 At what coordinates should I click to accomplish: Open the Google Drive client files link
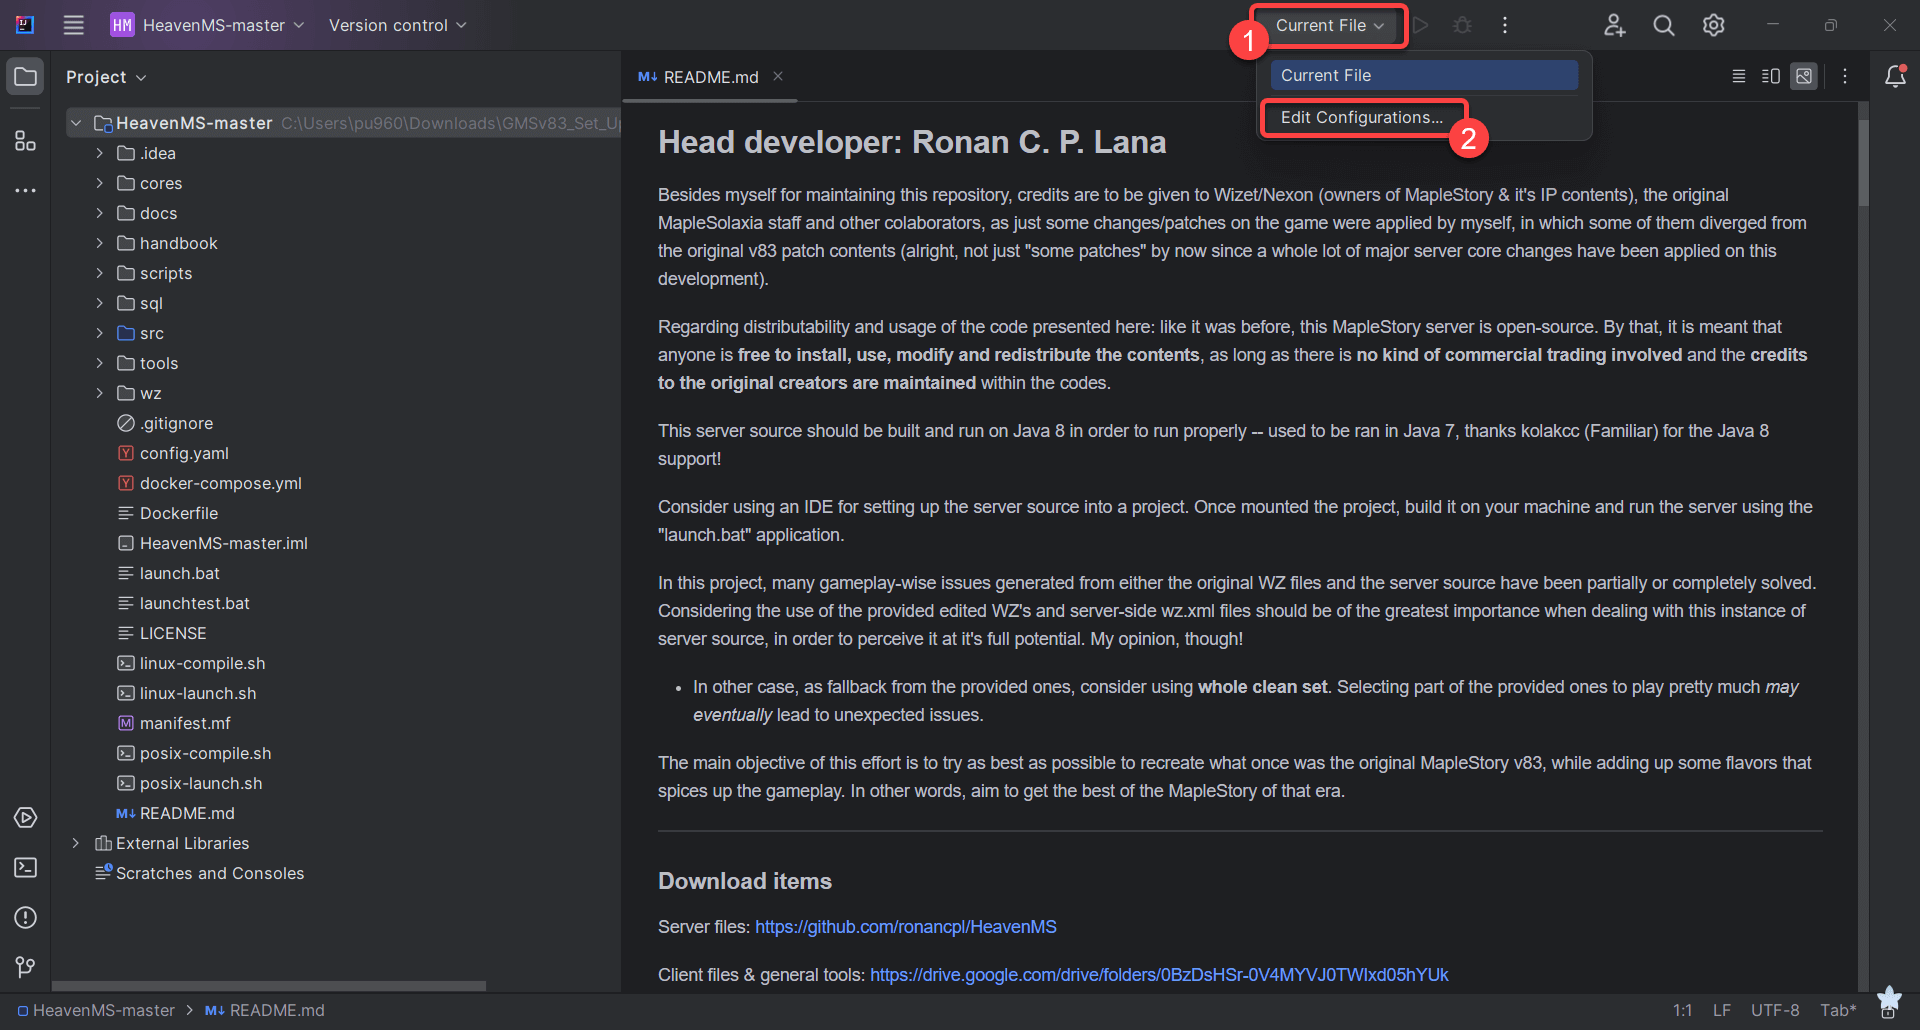(x=1159, y=975)
